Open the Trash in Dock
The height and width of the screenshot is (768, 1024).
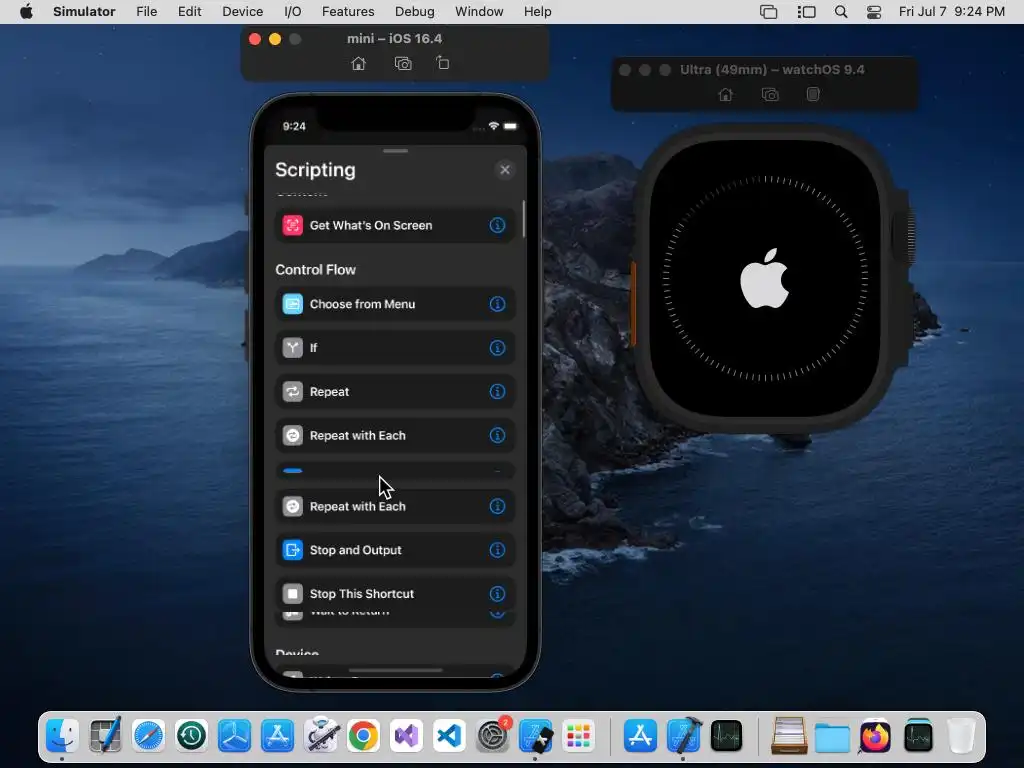[961, 736]
